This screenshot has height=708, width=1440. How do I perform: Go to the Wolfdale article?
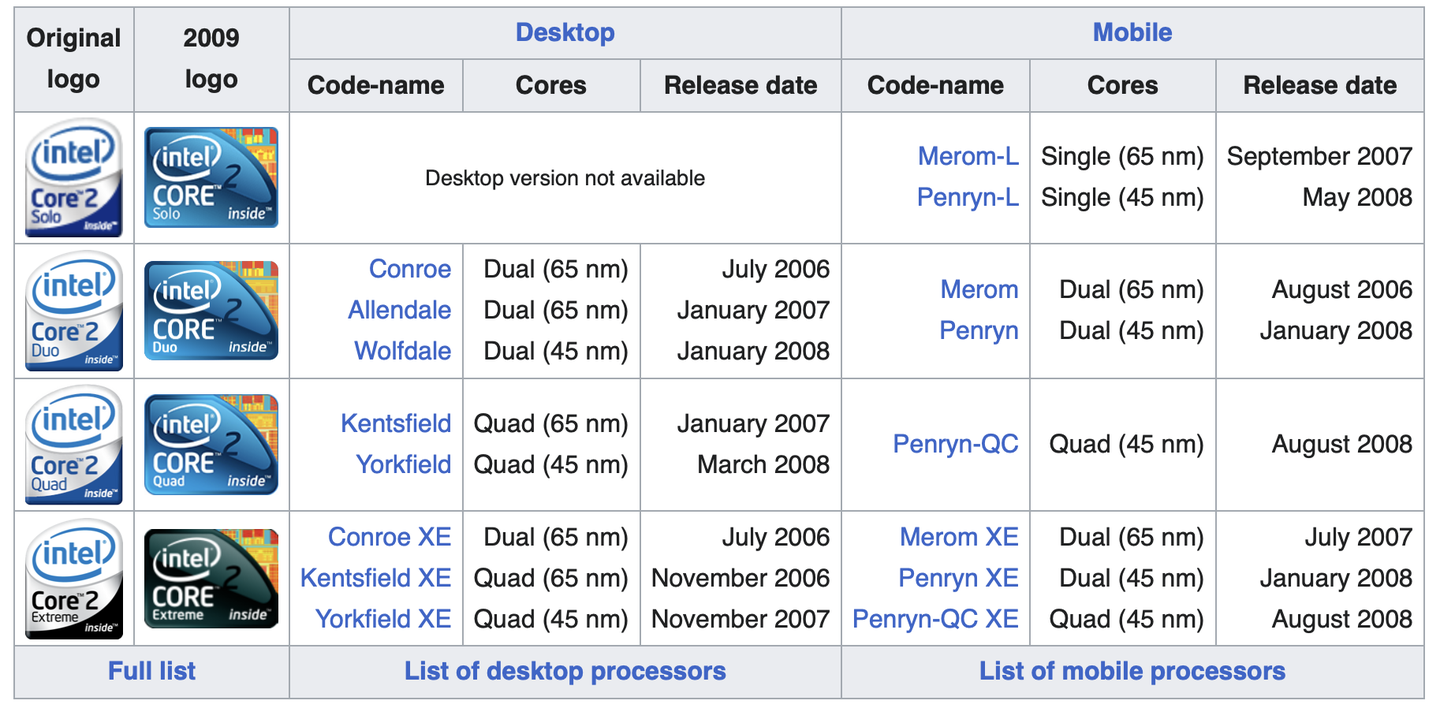point(403,351)
